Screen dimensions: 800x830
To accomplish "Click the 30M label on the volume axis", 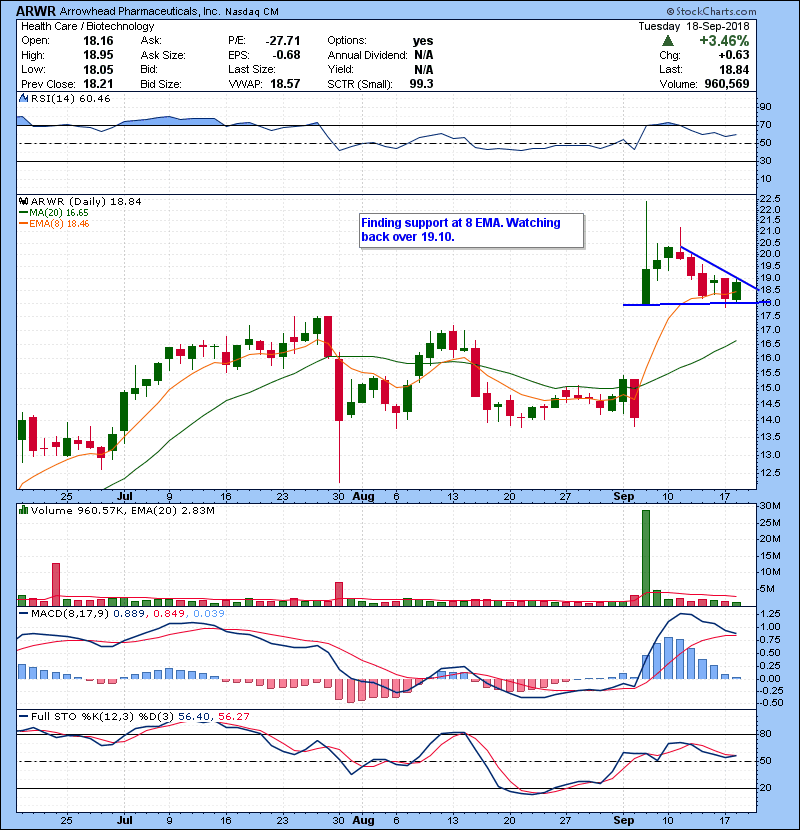I will (x=769, y=506).
